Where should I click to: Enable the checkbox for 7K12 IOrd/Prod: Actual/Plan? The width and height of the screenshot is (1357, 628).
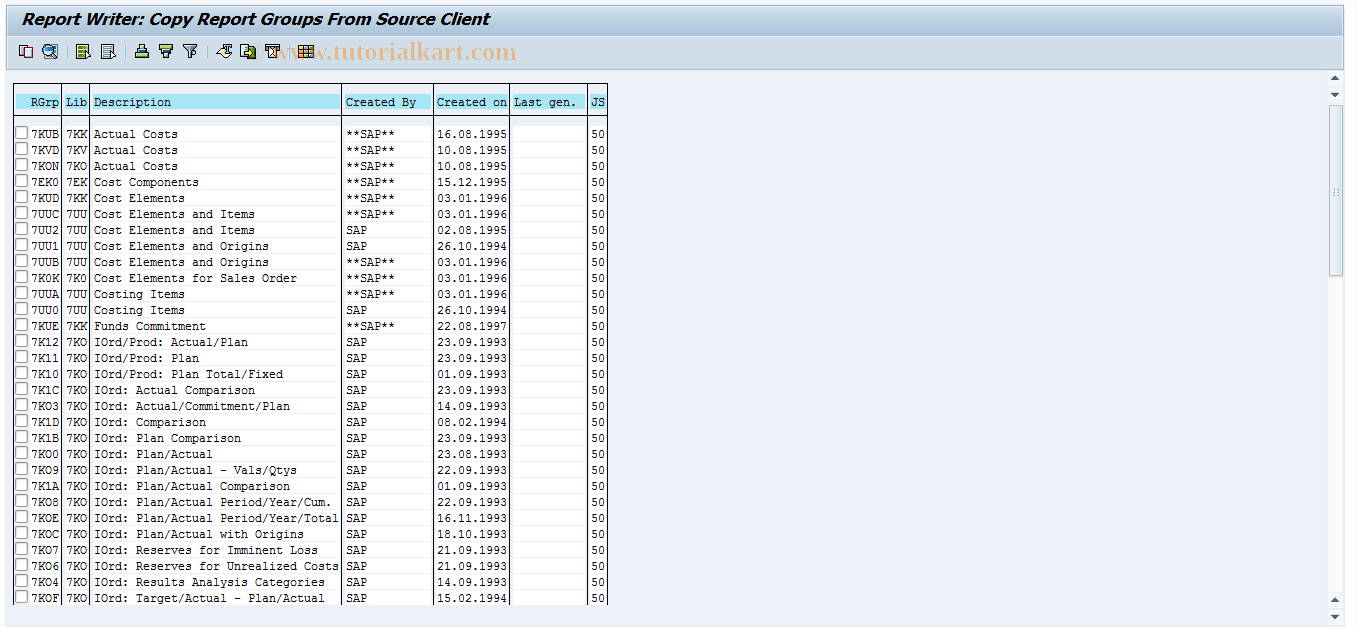click(21, 341)
